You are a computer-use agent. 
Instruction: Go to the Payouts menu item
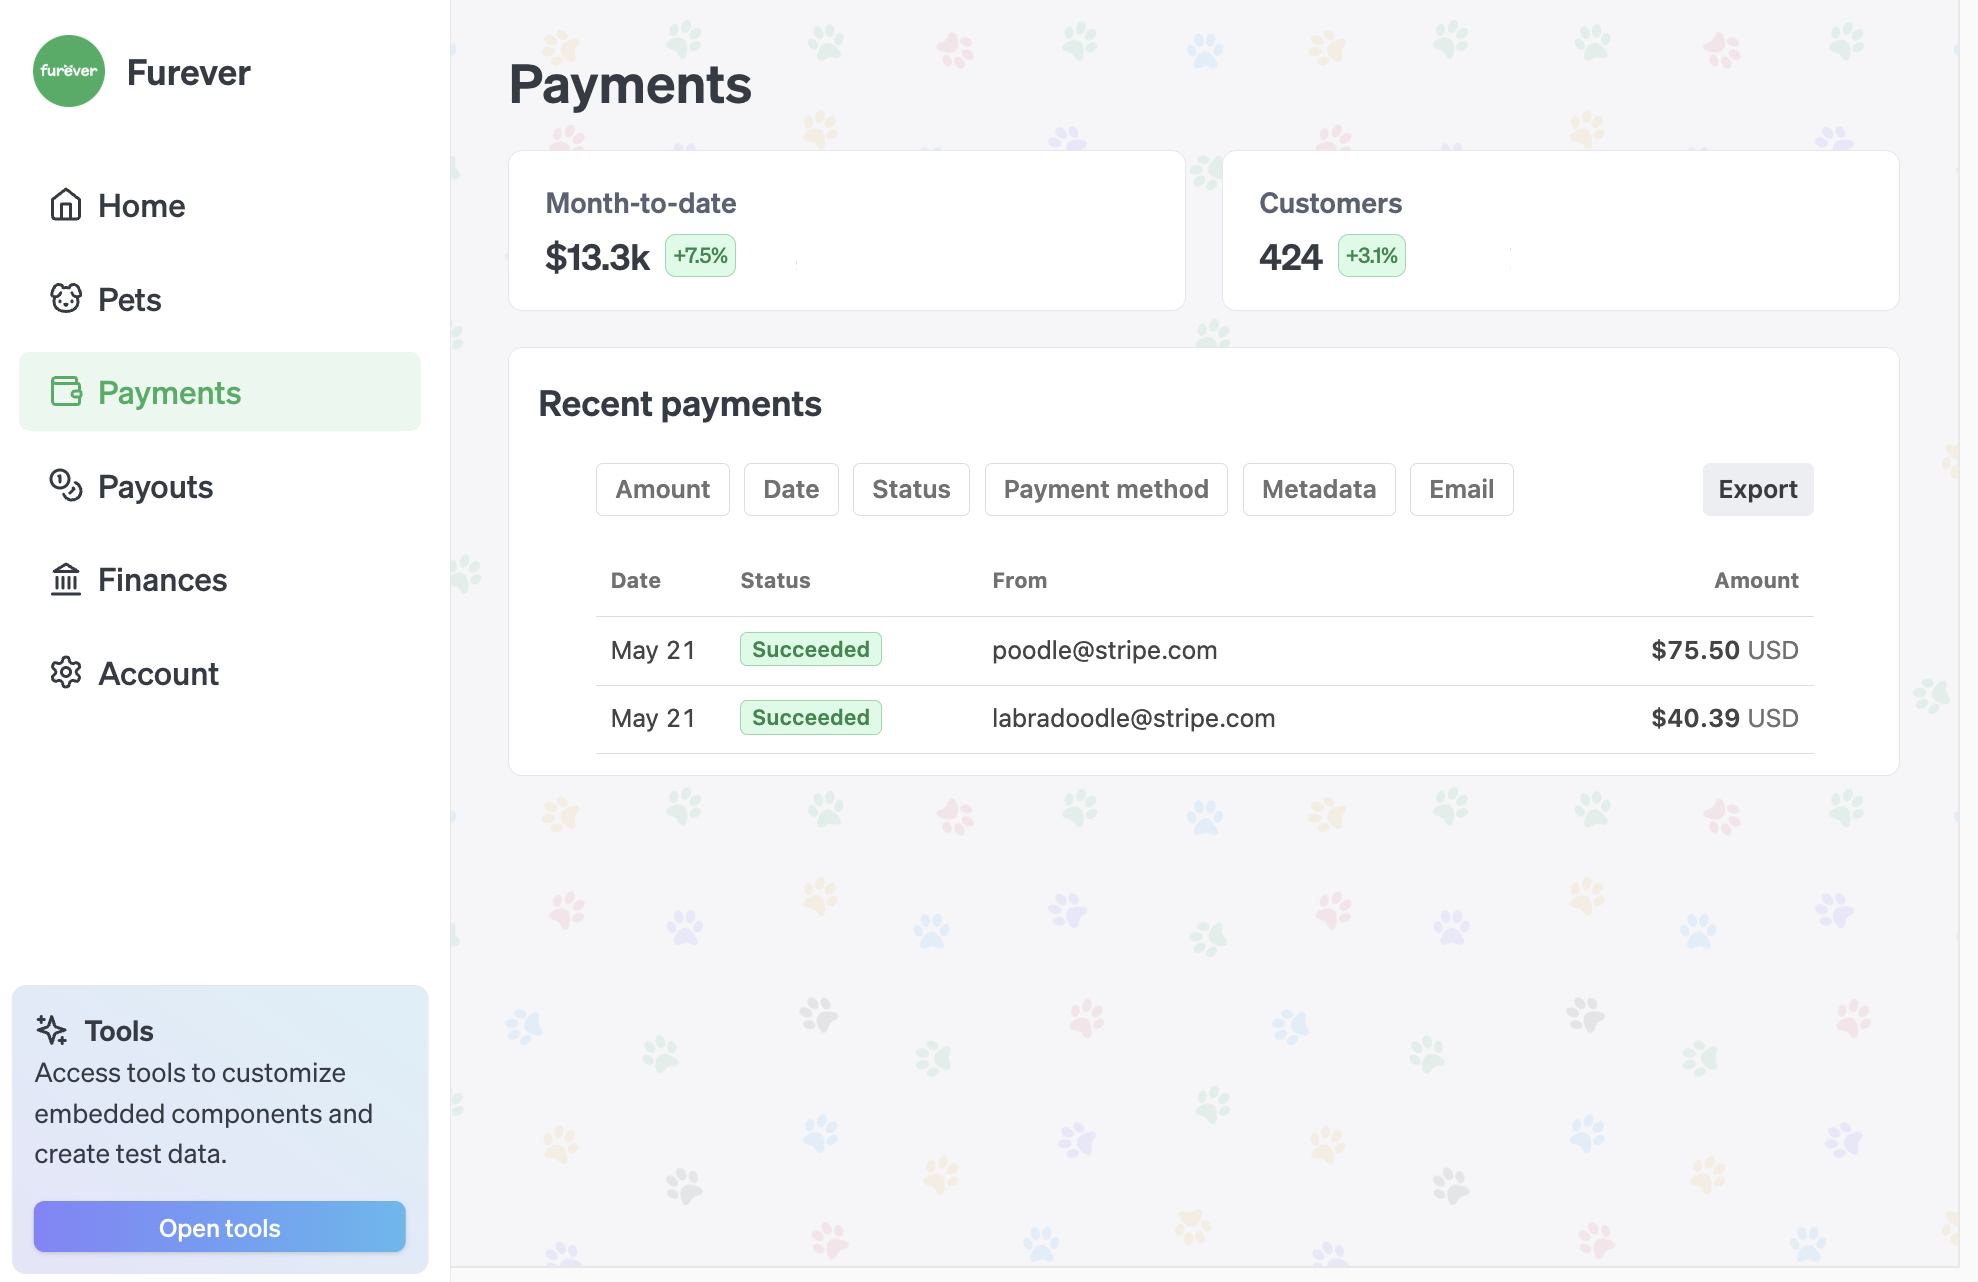155,487
